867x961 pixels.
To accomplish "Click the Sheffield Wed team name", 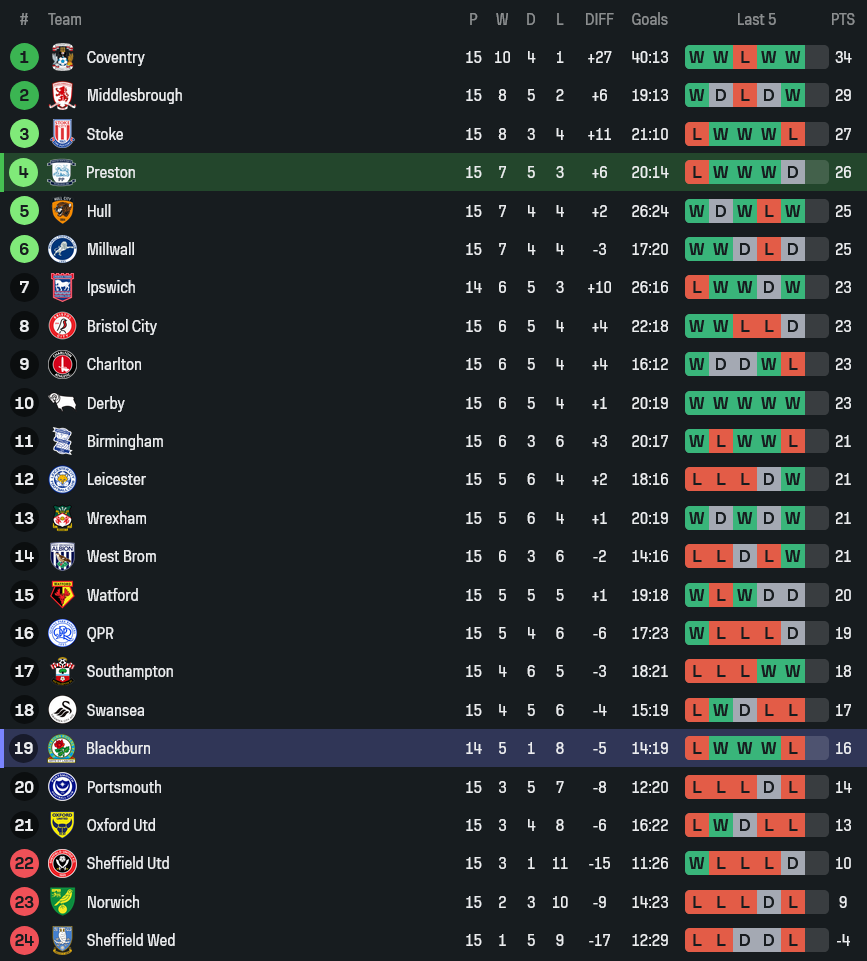I will point(130,940).
